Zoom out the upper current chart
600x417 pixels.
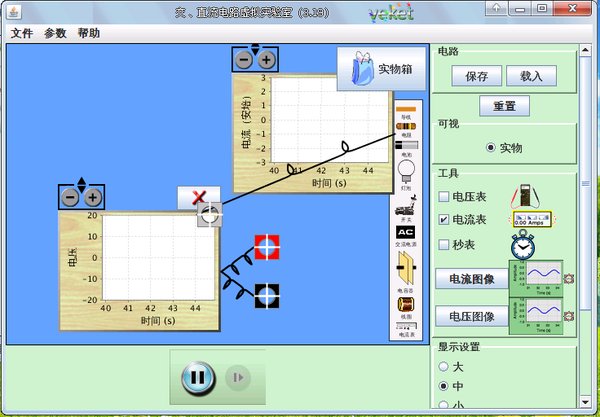pos(244,60)
